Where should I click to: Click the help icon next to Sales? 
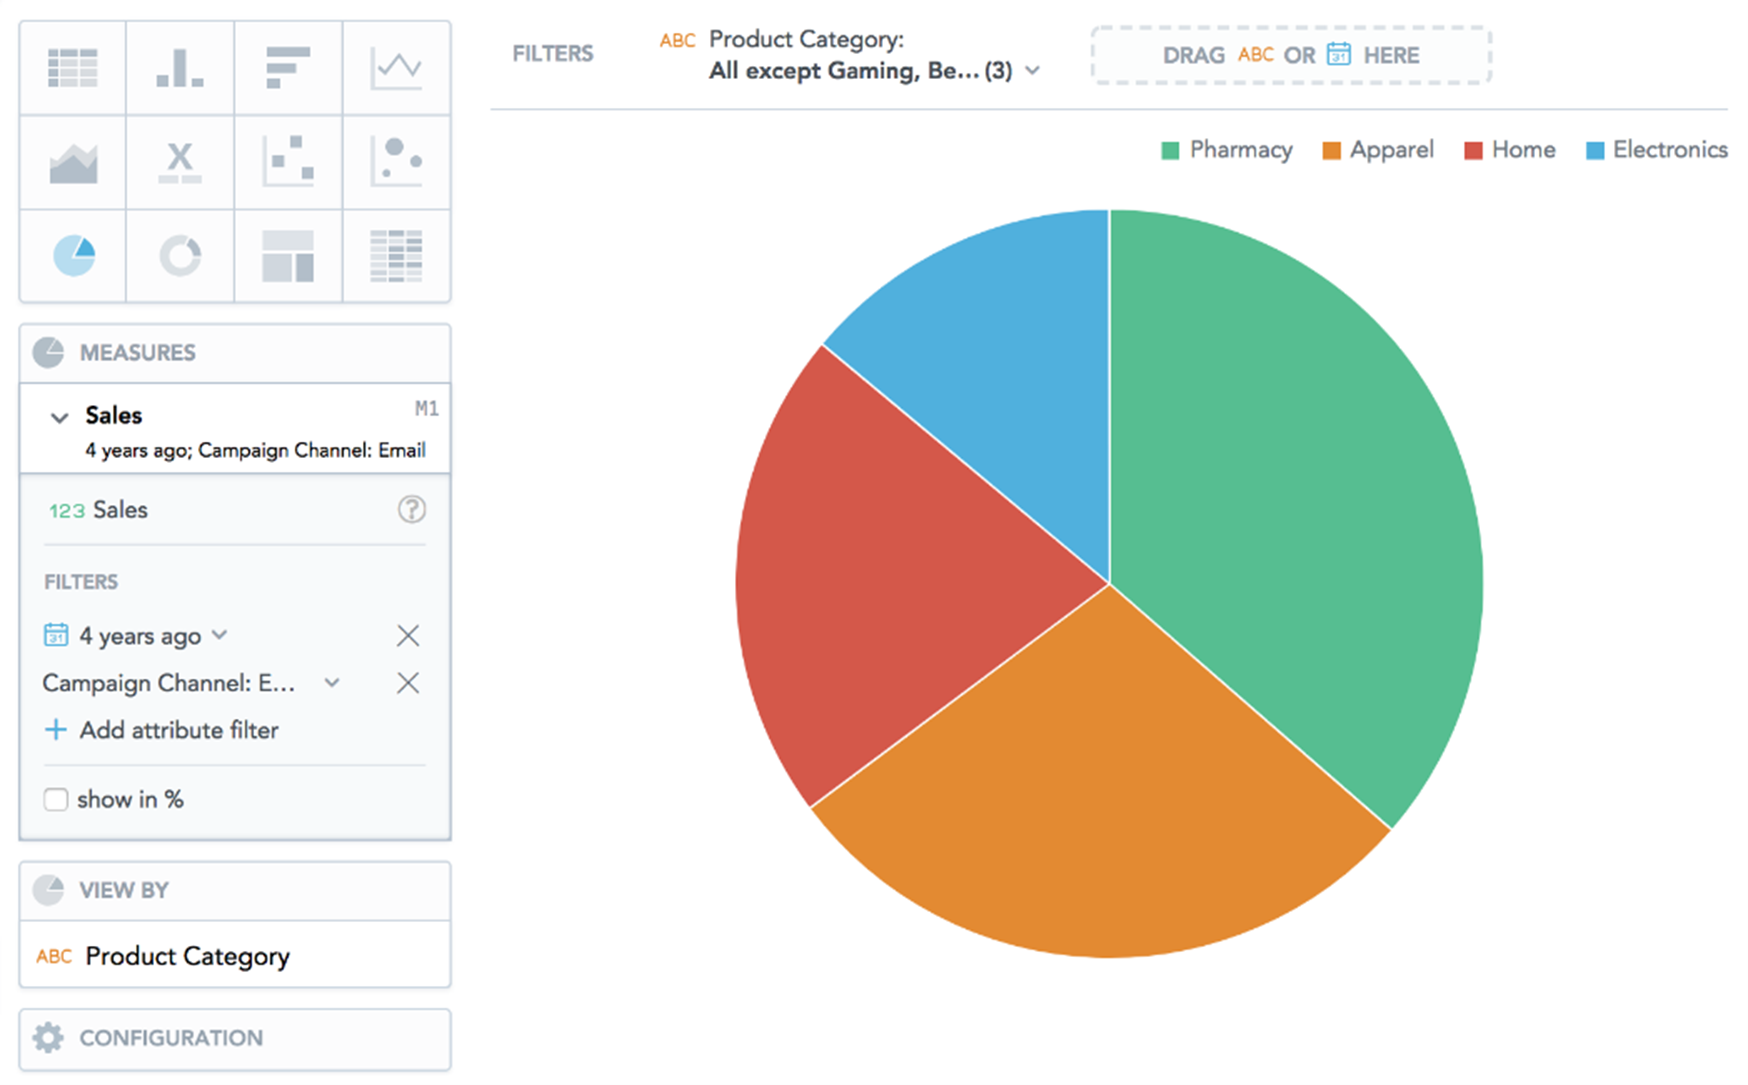pos(411,510)
